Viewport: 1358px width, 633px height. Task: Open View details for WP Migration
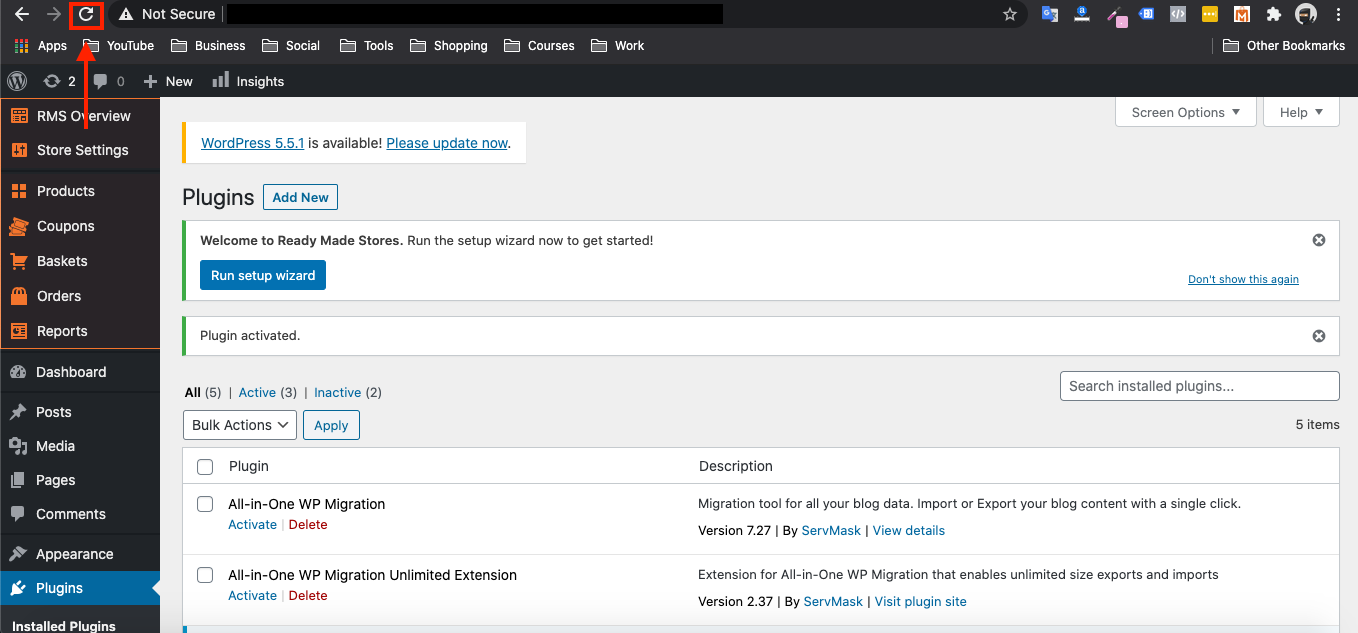(x=909, y=531)
